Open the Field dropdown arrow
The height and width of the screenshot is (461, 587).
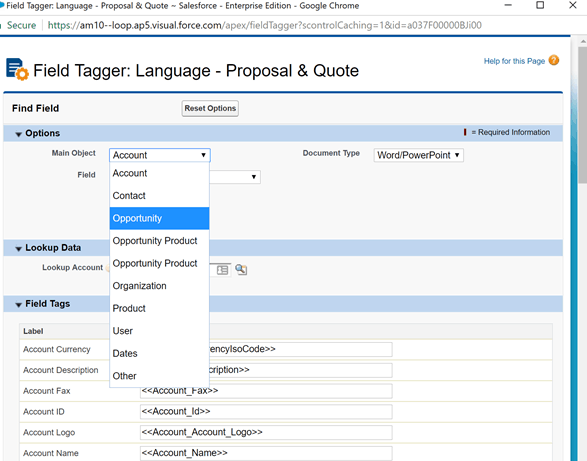click(253, 177)
